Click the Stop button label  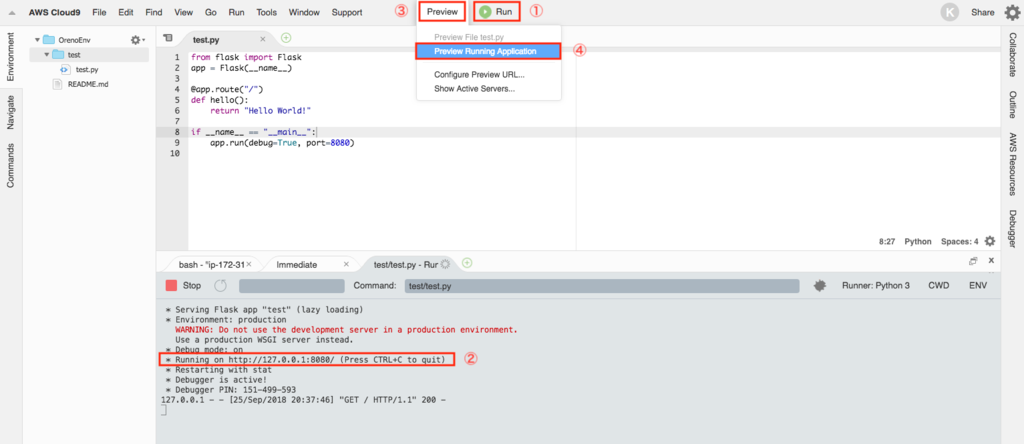[192, 286]
